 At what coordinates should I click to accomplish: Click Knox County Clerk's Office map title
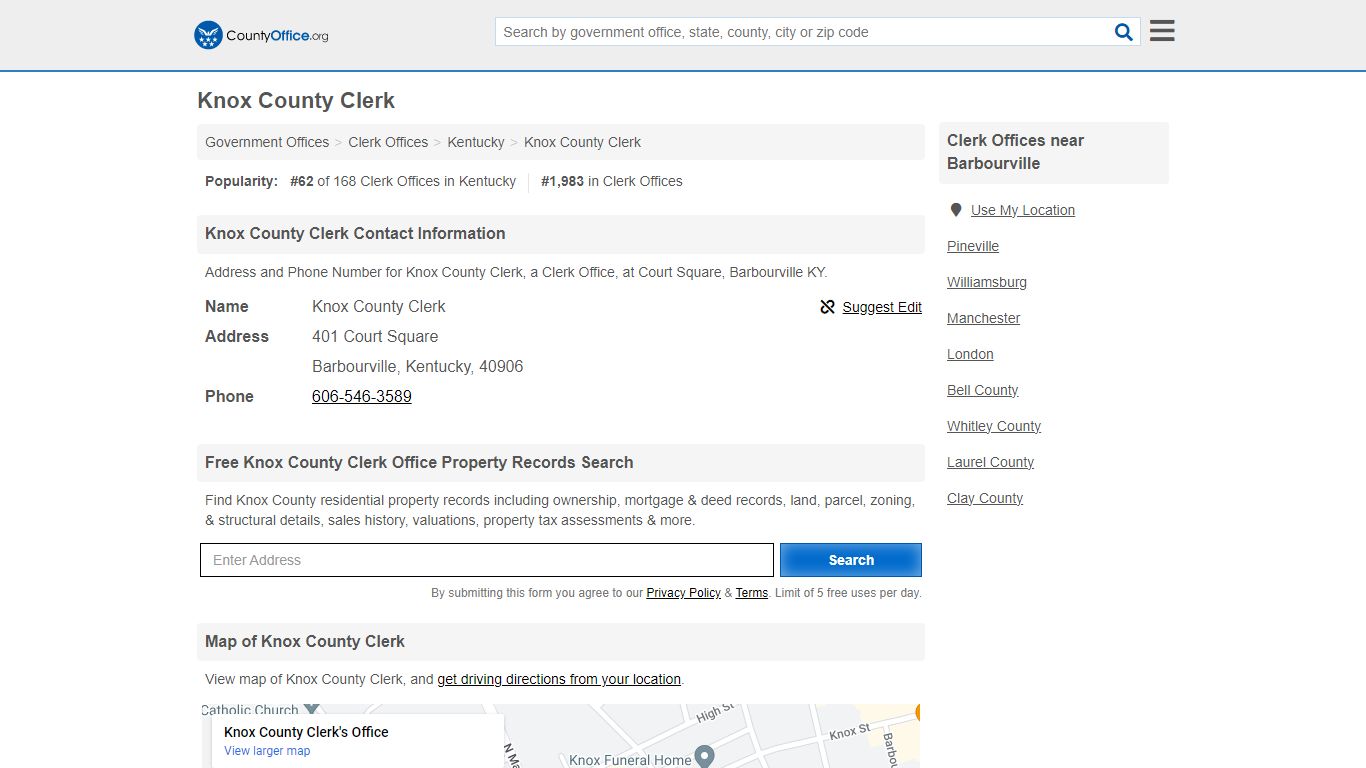(x=306, y=732)
